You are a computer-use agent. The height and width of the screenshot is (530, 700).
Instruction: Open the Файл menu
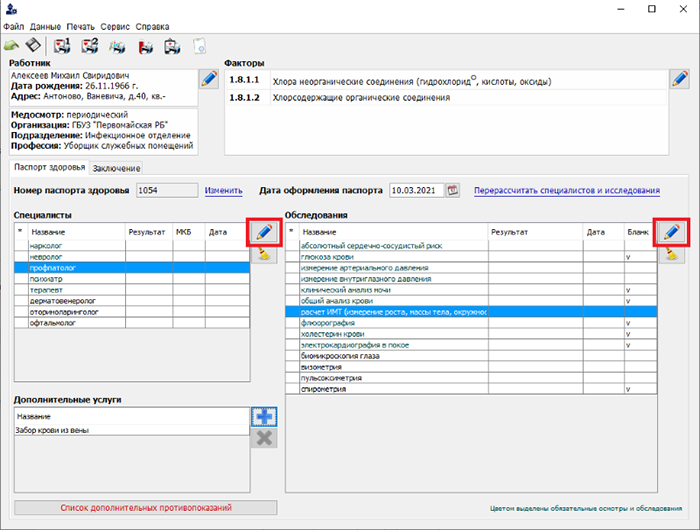14,26
